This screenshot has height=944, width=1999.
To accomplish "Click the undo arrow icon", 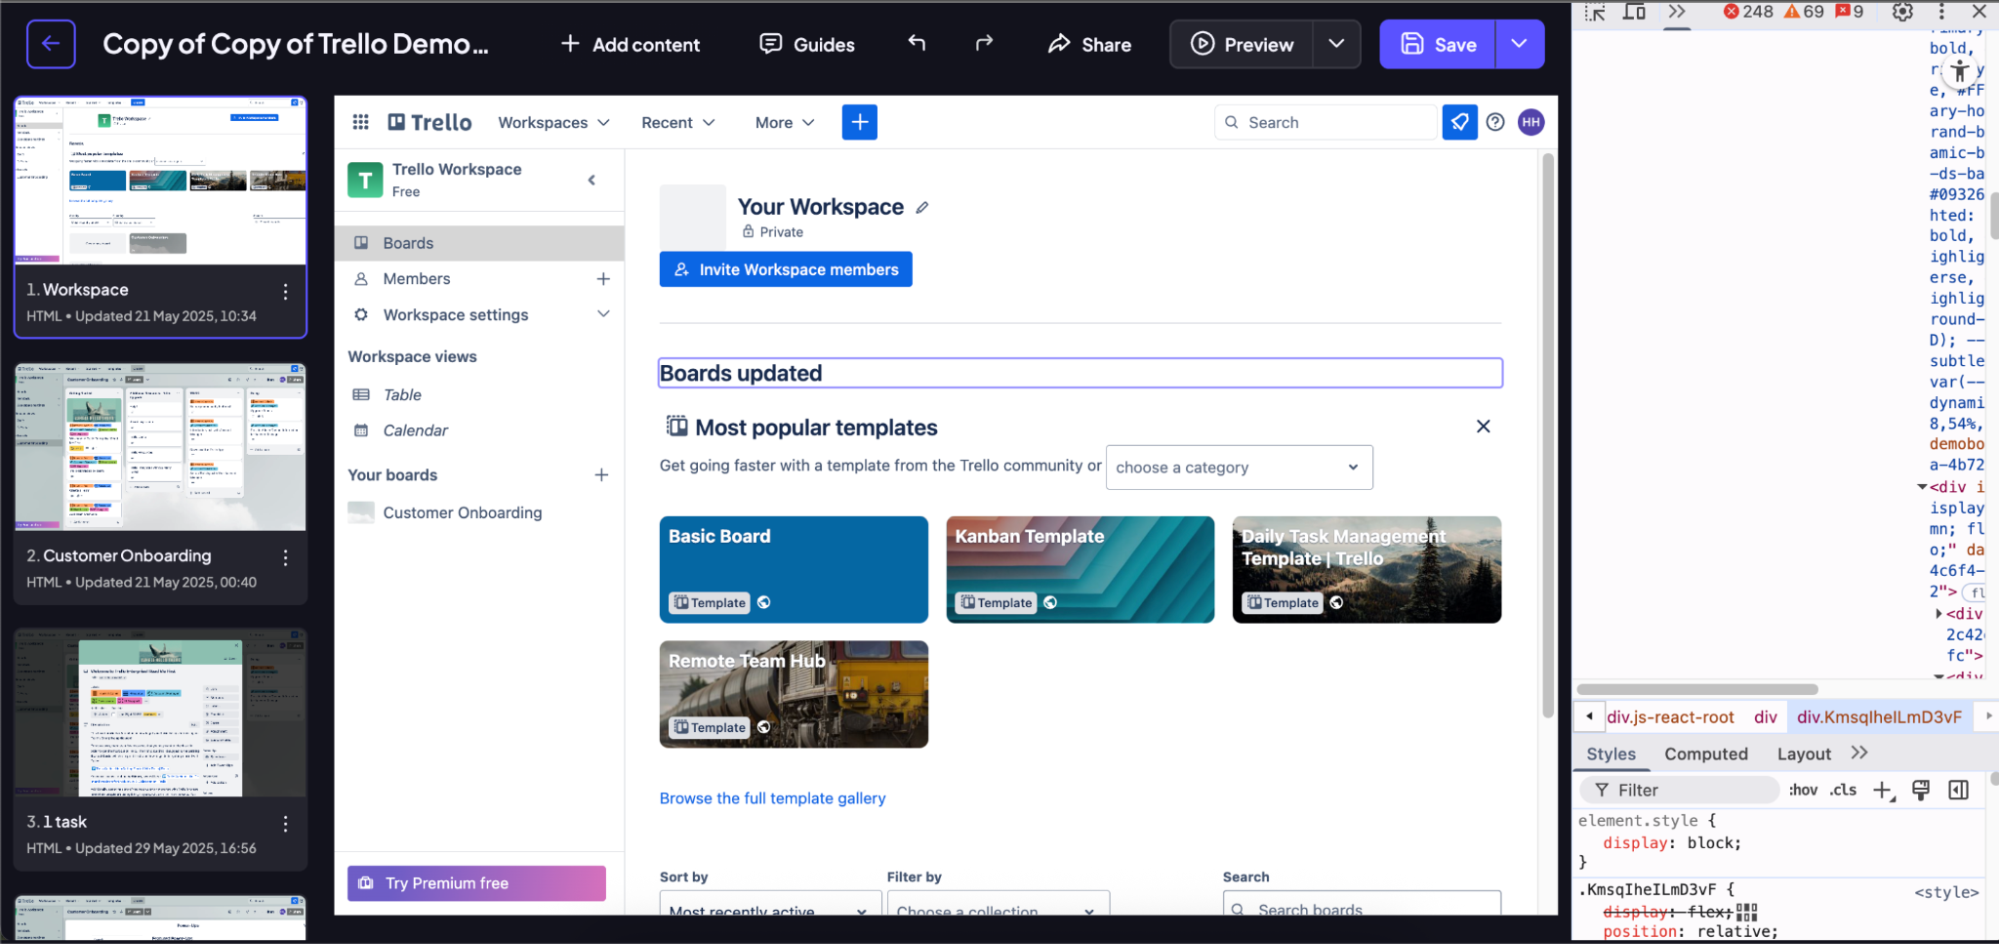I will [x=916, y=43].
